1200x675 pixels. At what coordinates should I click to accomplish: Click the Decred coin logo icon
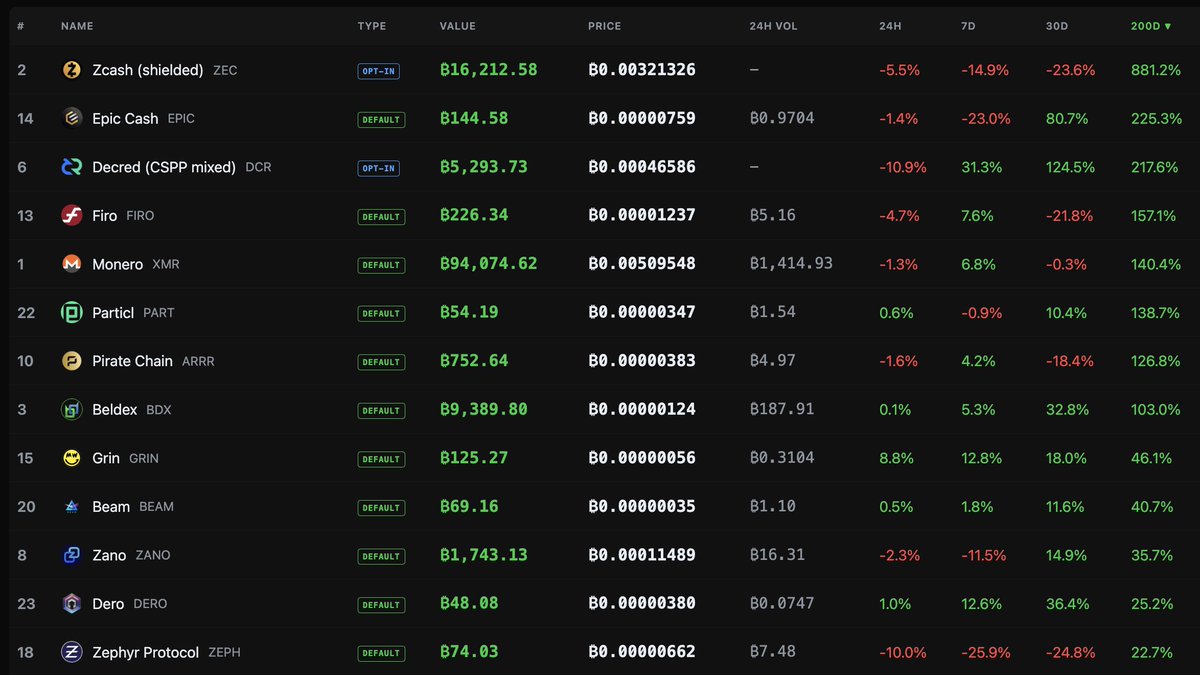click(x=72, y=167)
